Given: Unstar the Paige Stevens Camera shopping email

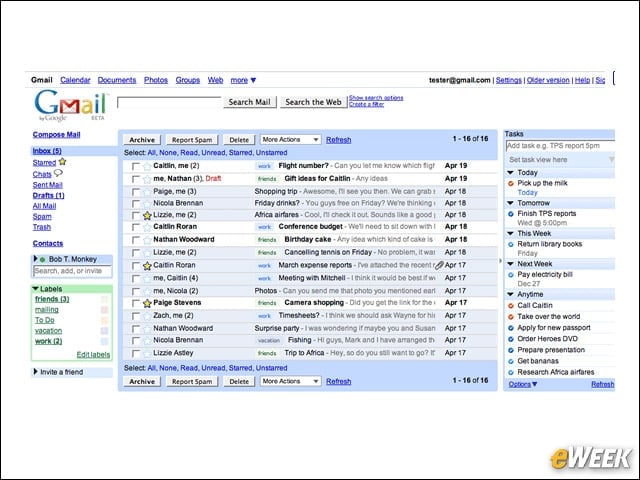Looking at the screenshot, I should click(x=147, y=303).
